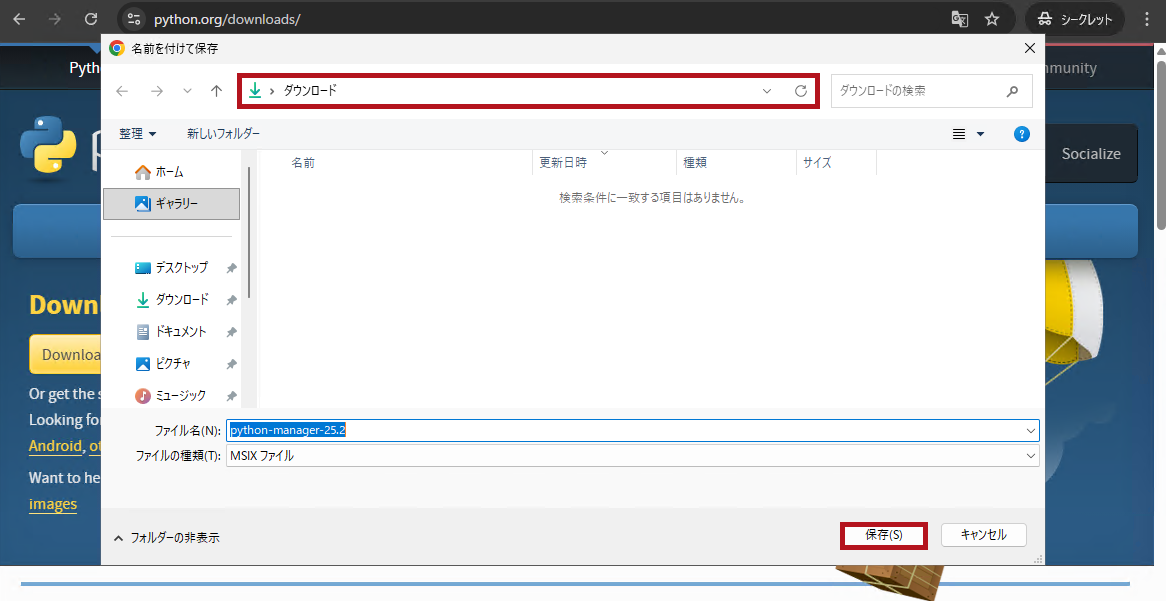Sort by the 更新日時 column header

point(563,162)
